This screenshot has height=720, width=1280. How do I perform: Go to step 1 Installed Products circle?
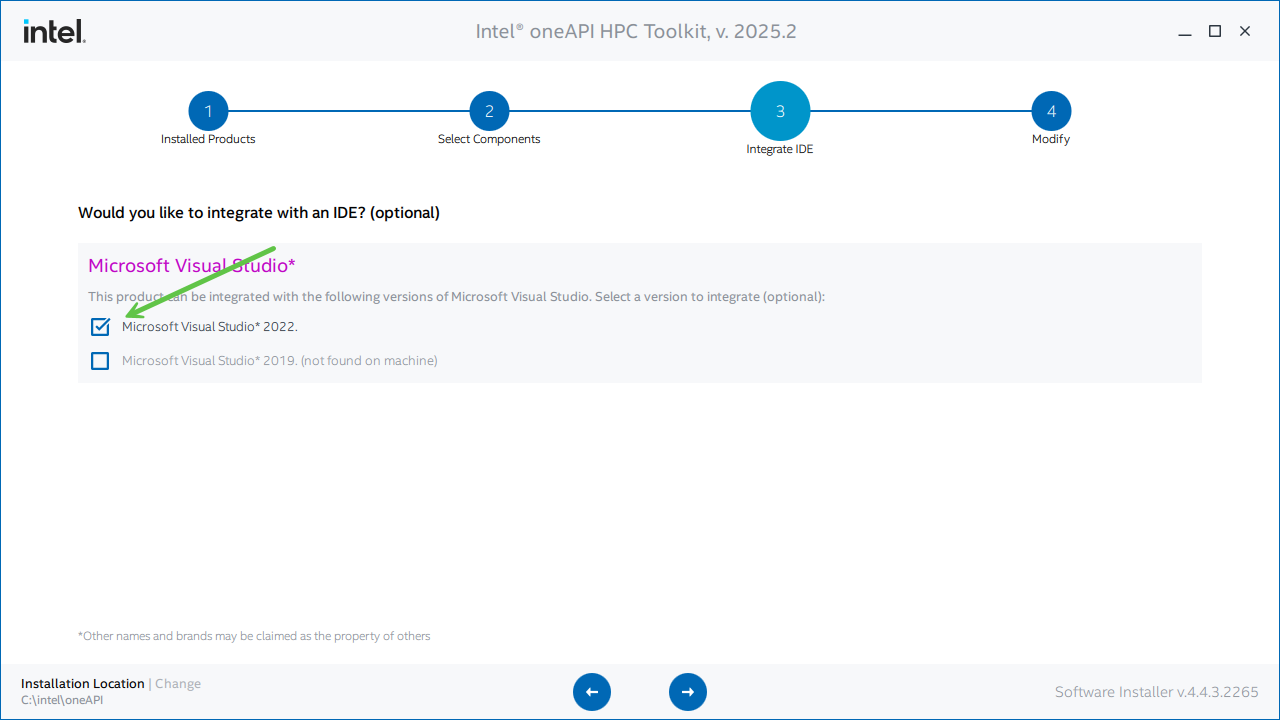[208, 111]
